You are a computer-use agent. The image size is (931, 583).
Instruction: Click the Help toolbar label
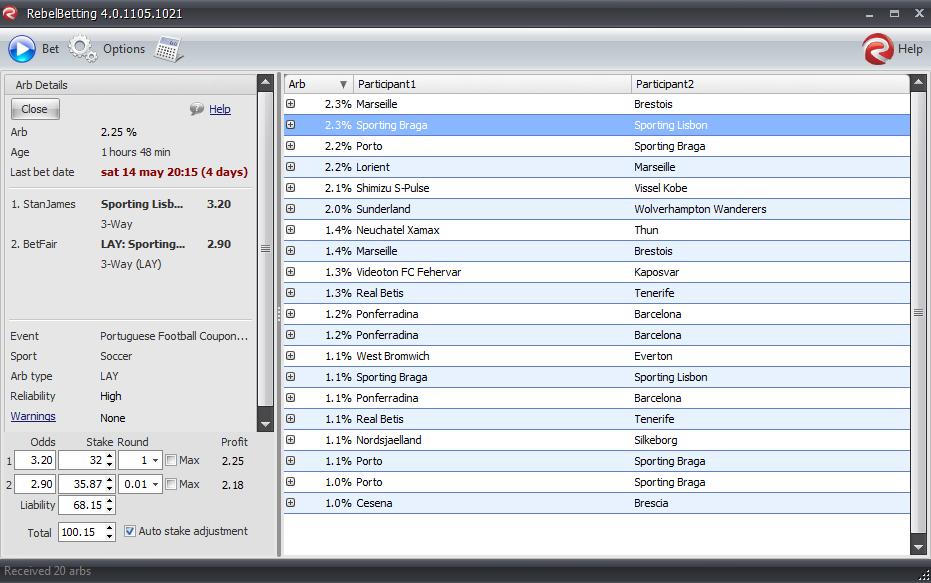[910, 49]
